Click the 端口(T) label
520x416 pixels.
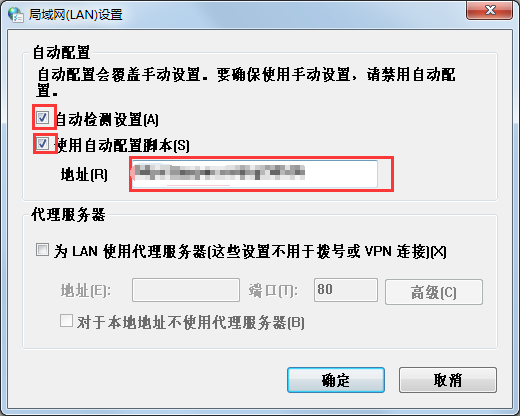(x=273, y=291)
